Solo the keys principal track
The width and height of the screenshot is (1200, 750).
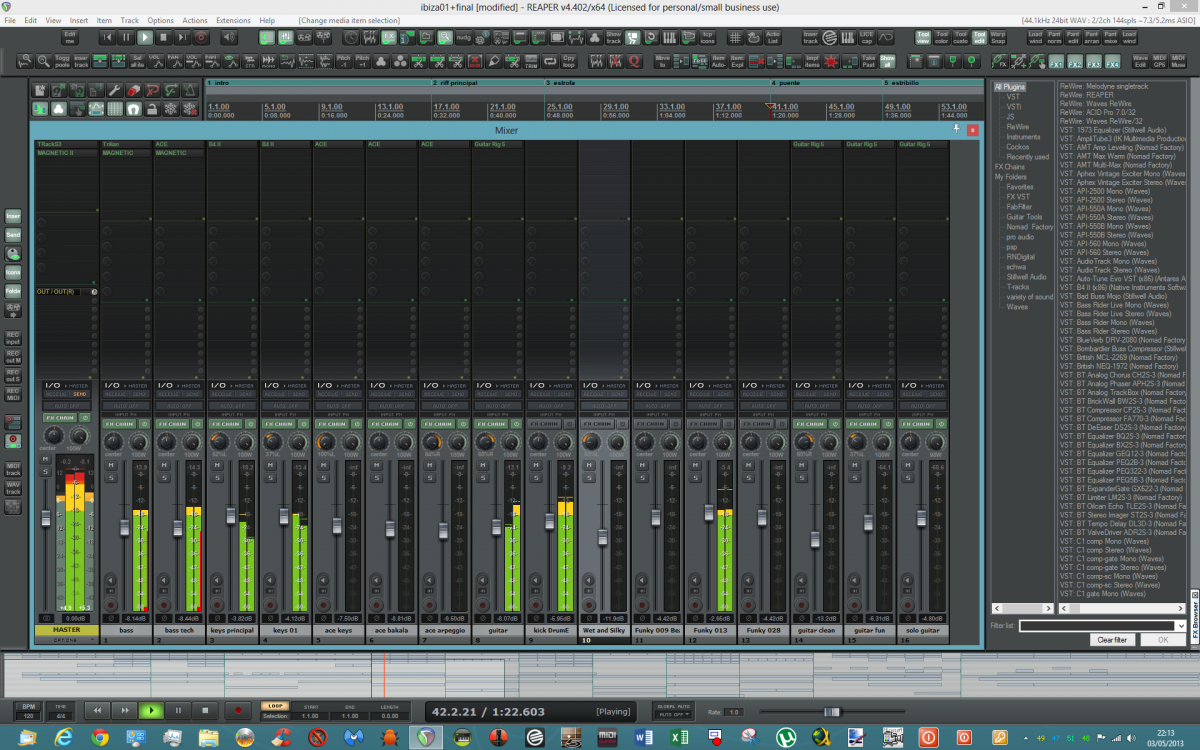216,477
